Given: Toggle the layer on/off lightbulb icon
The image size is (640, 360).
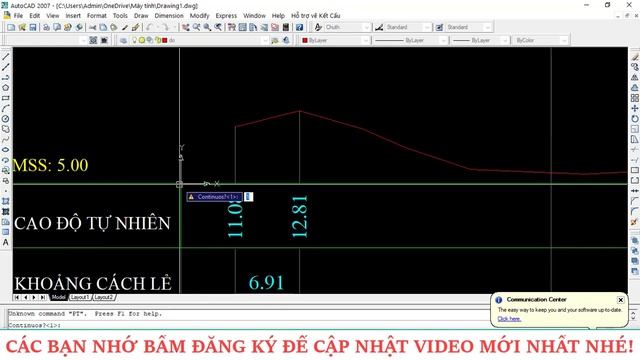Looking at the screenshot, I should pyautogui.click(x=134, y=40).
